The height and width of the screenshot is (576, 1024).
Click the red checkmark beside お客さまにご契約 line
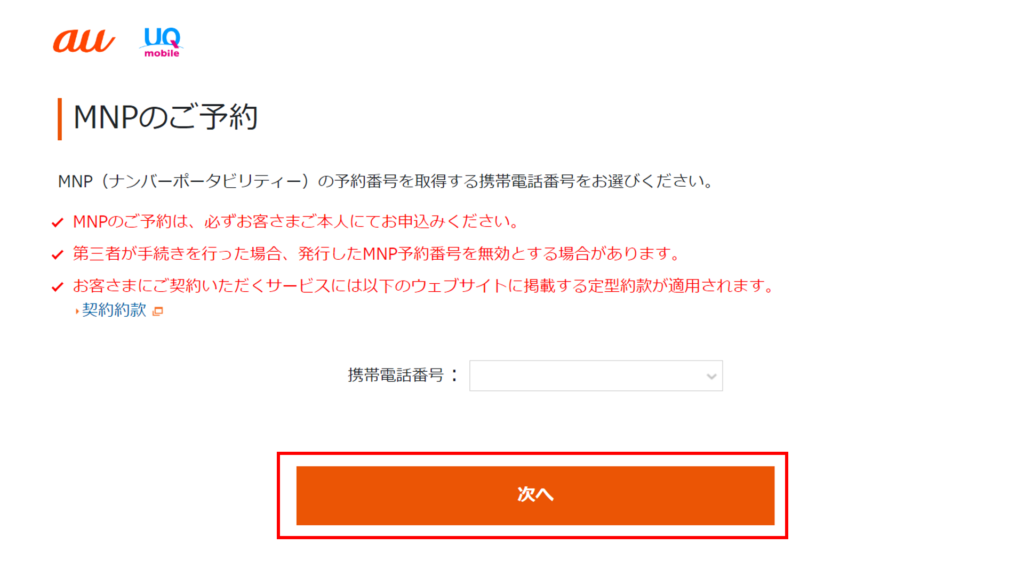(x=57, y=287)
